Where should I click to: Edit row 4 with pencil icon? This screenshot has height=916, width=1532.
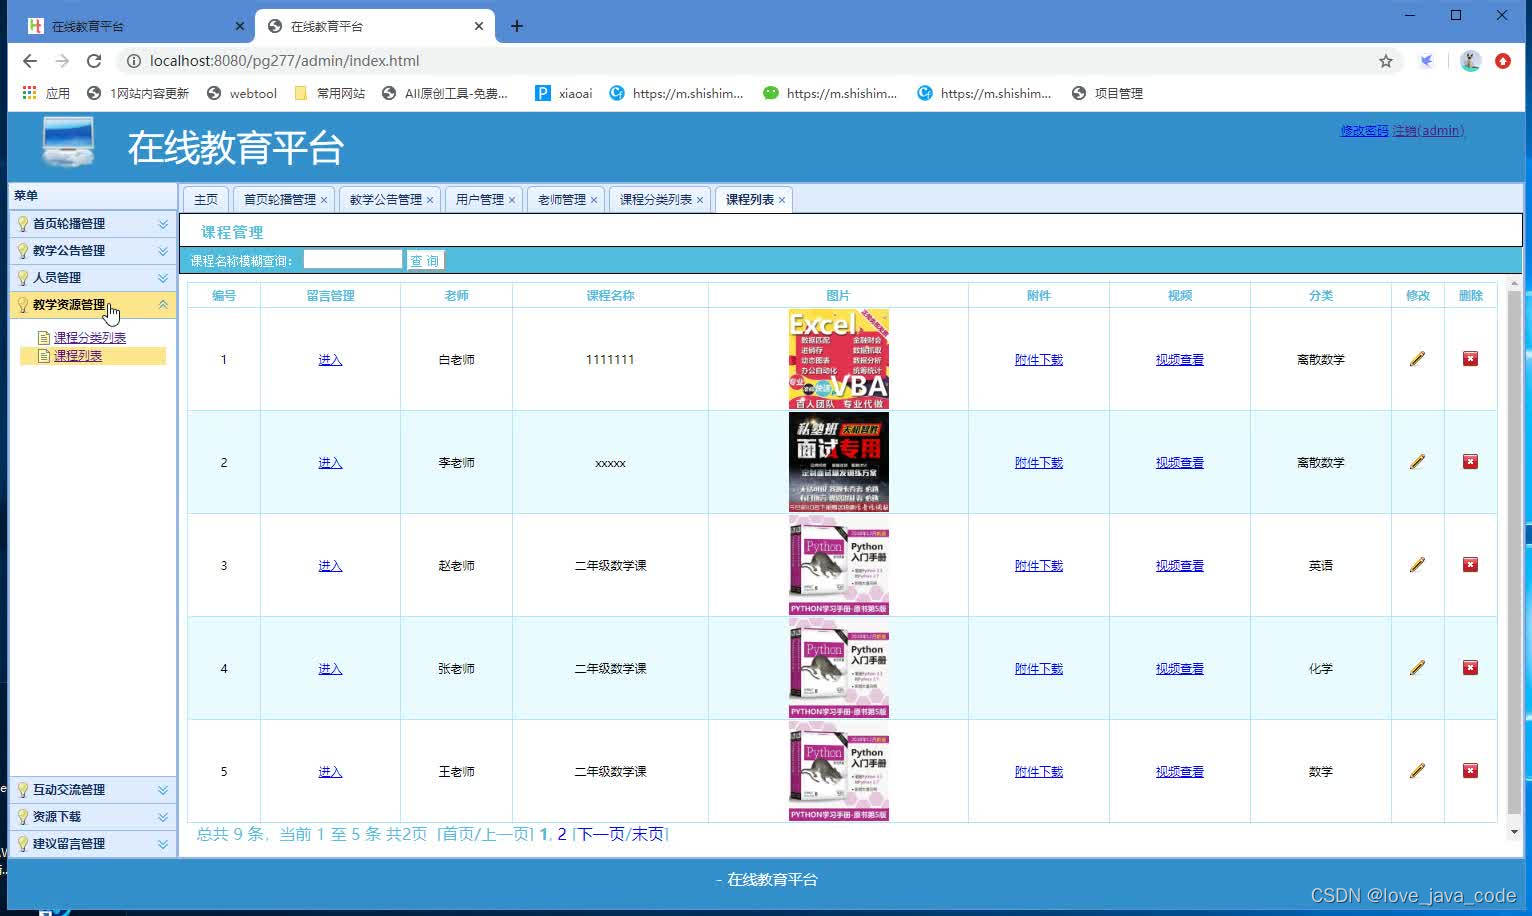pos(1417,668)
